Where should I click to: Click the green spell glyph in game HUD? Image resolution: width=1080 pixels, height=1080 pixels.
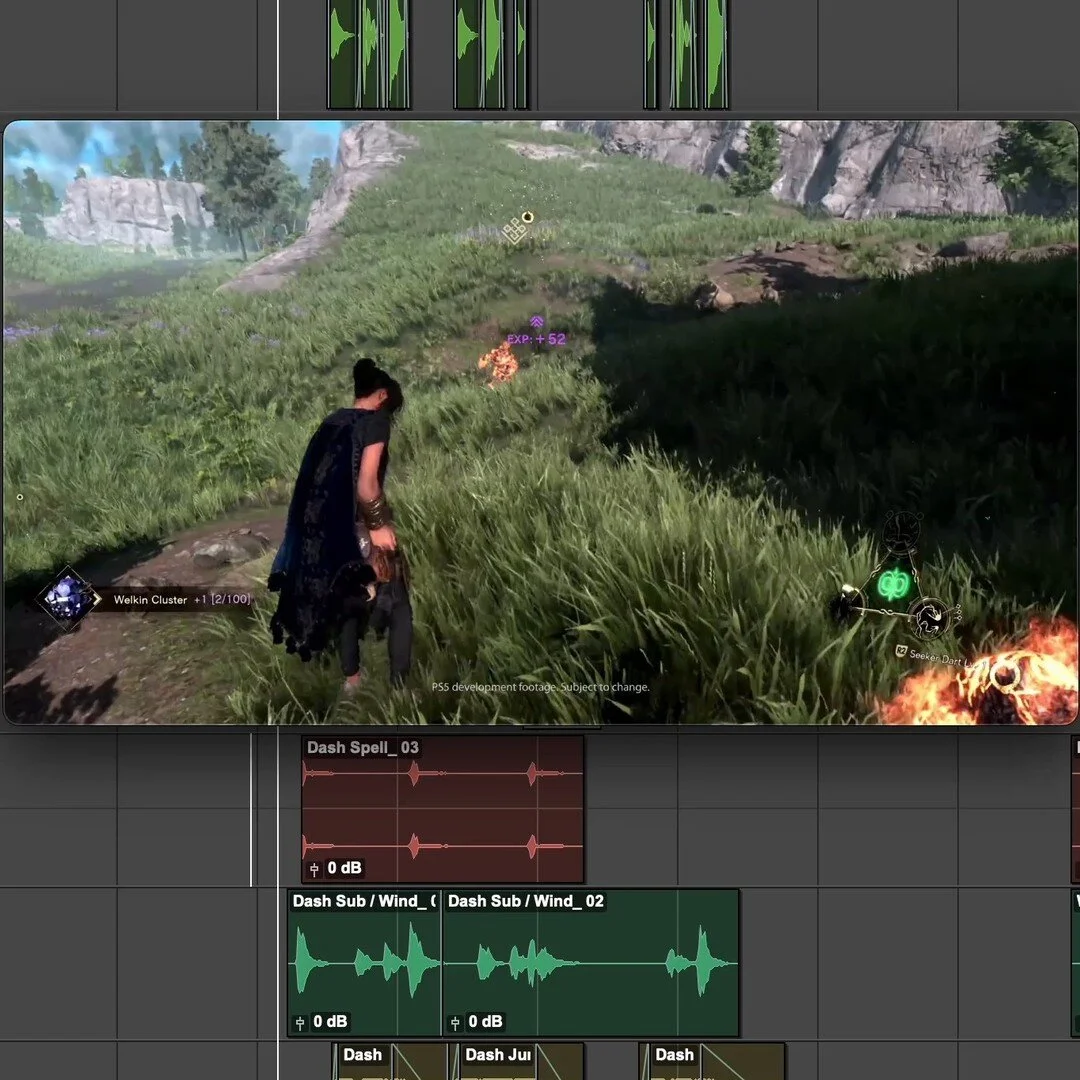(x=893, y=585)
